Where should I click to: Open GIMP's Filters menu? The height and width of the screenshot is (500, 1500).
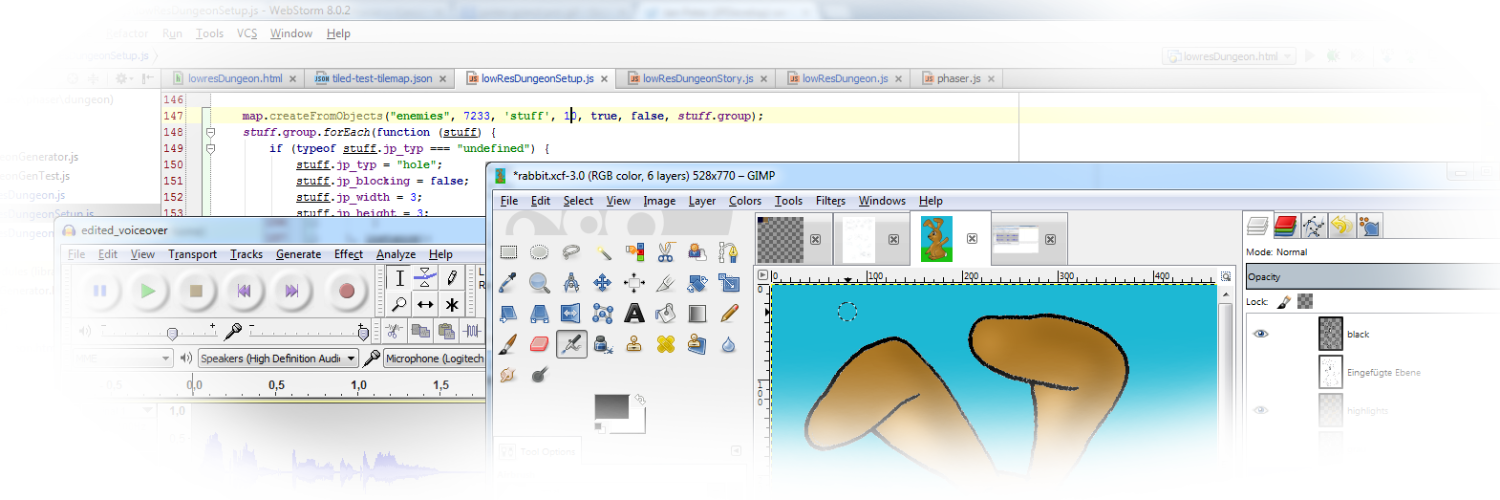pos(830,201)
